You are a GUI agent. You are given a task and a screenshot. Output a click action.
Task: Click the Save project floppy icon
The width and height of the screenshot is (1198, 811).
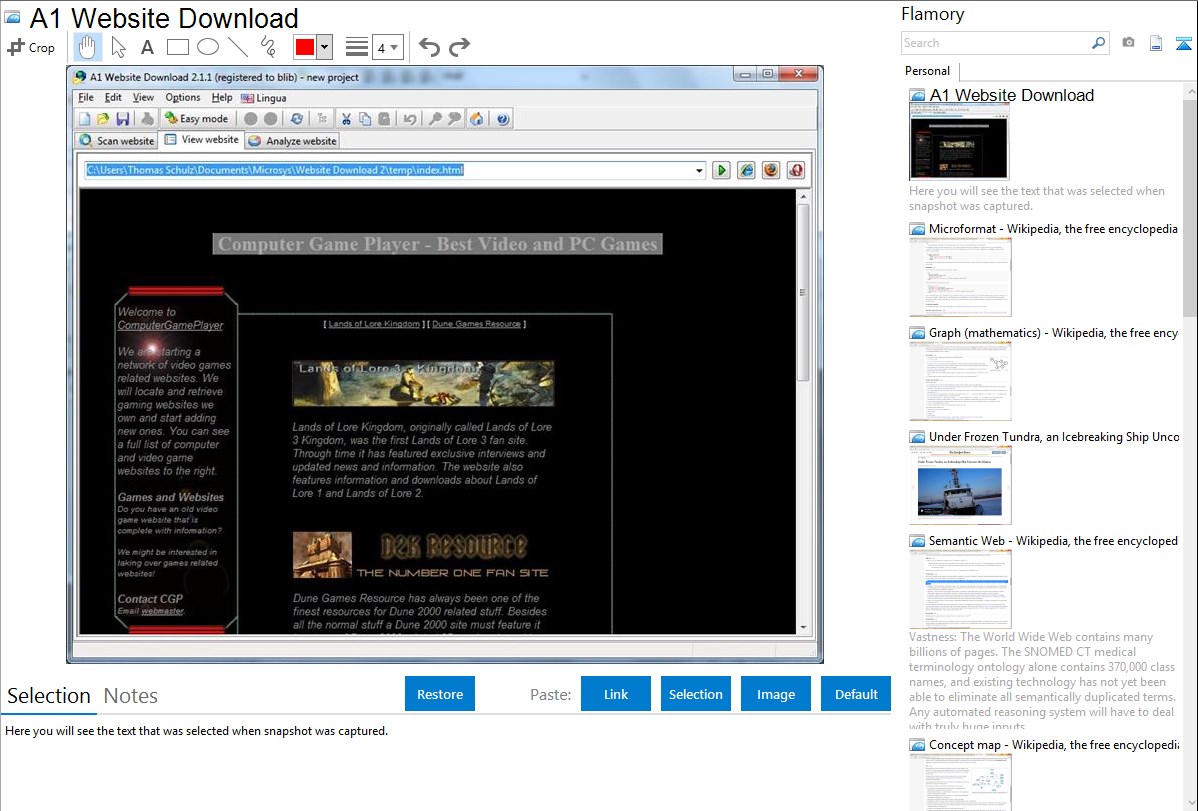pos(122,119)
